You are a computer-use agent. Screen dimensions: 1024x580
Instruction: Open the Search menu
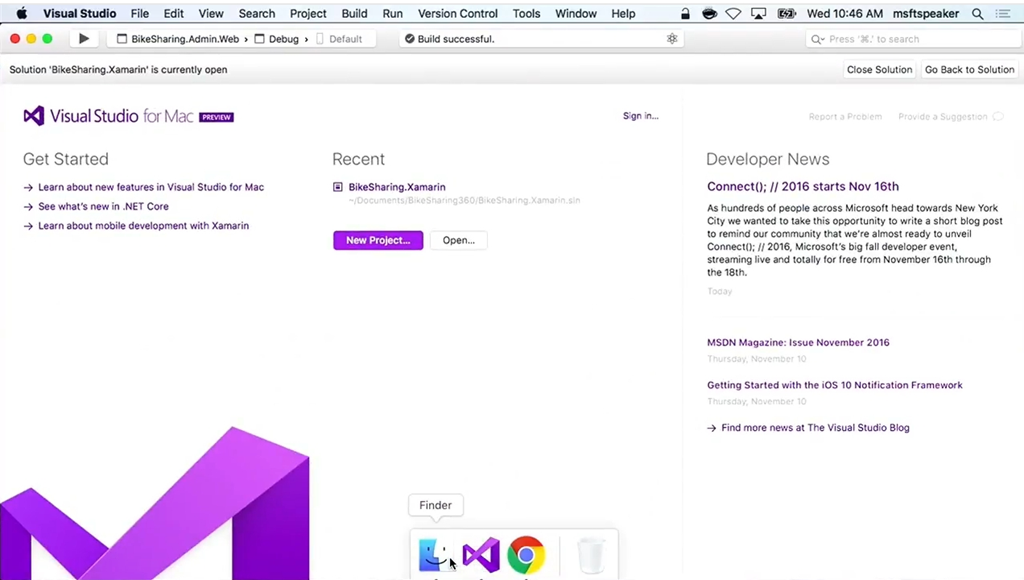point(257,13)
